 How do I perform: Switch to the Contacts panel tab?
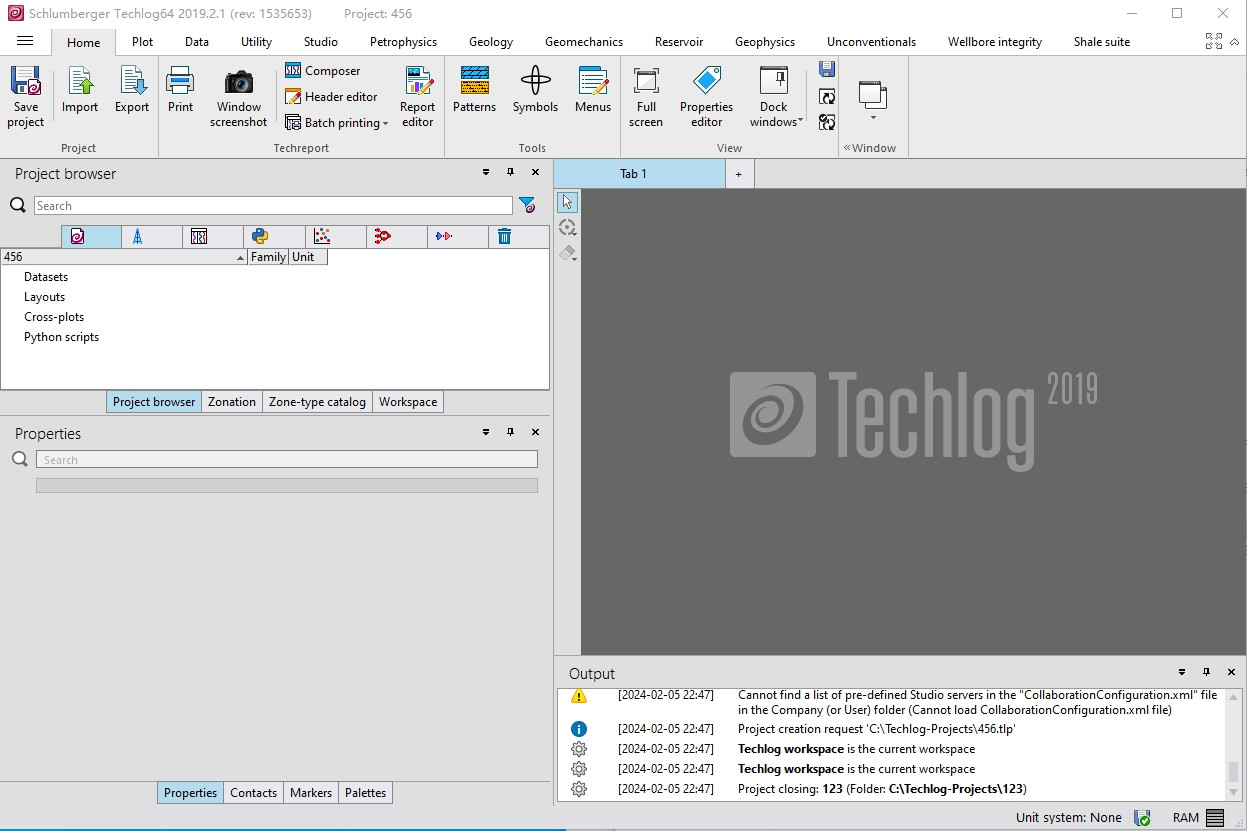point(253,793)
